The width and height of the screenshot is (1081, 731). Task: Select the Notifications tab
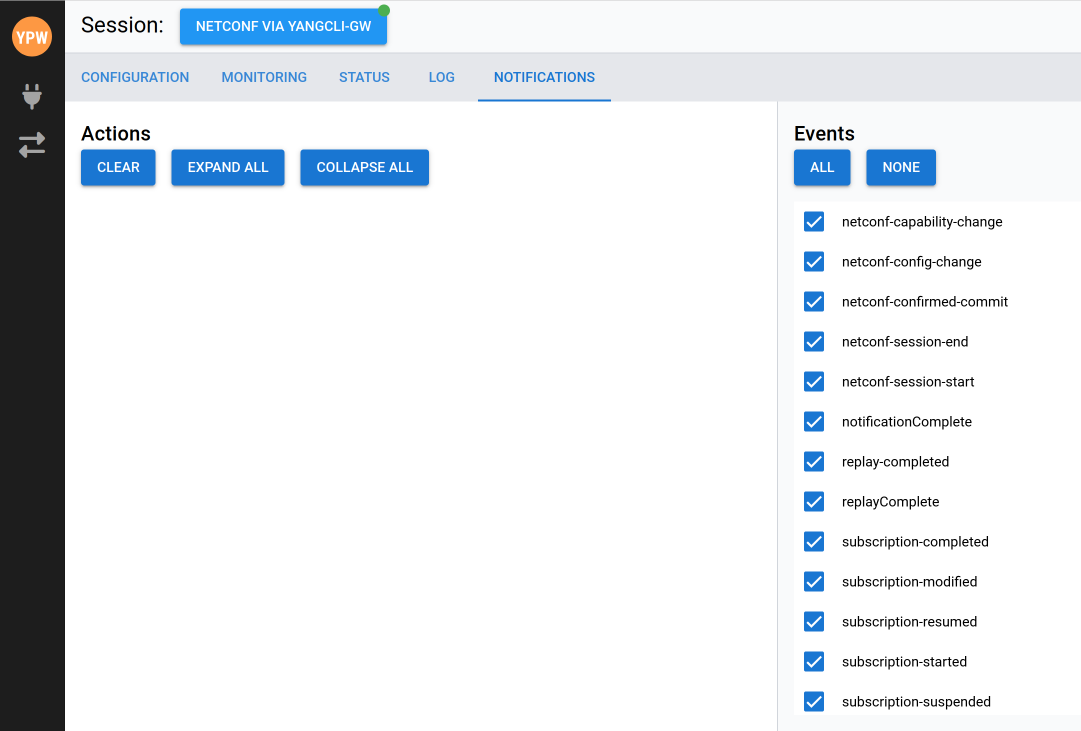544,77
